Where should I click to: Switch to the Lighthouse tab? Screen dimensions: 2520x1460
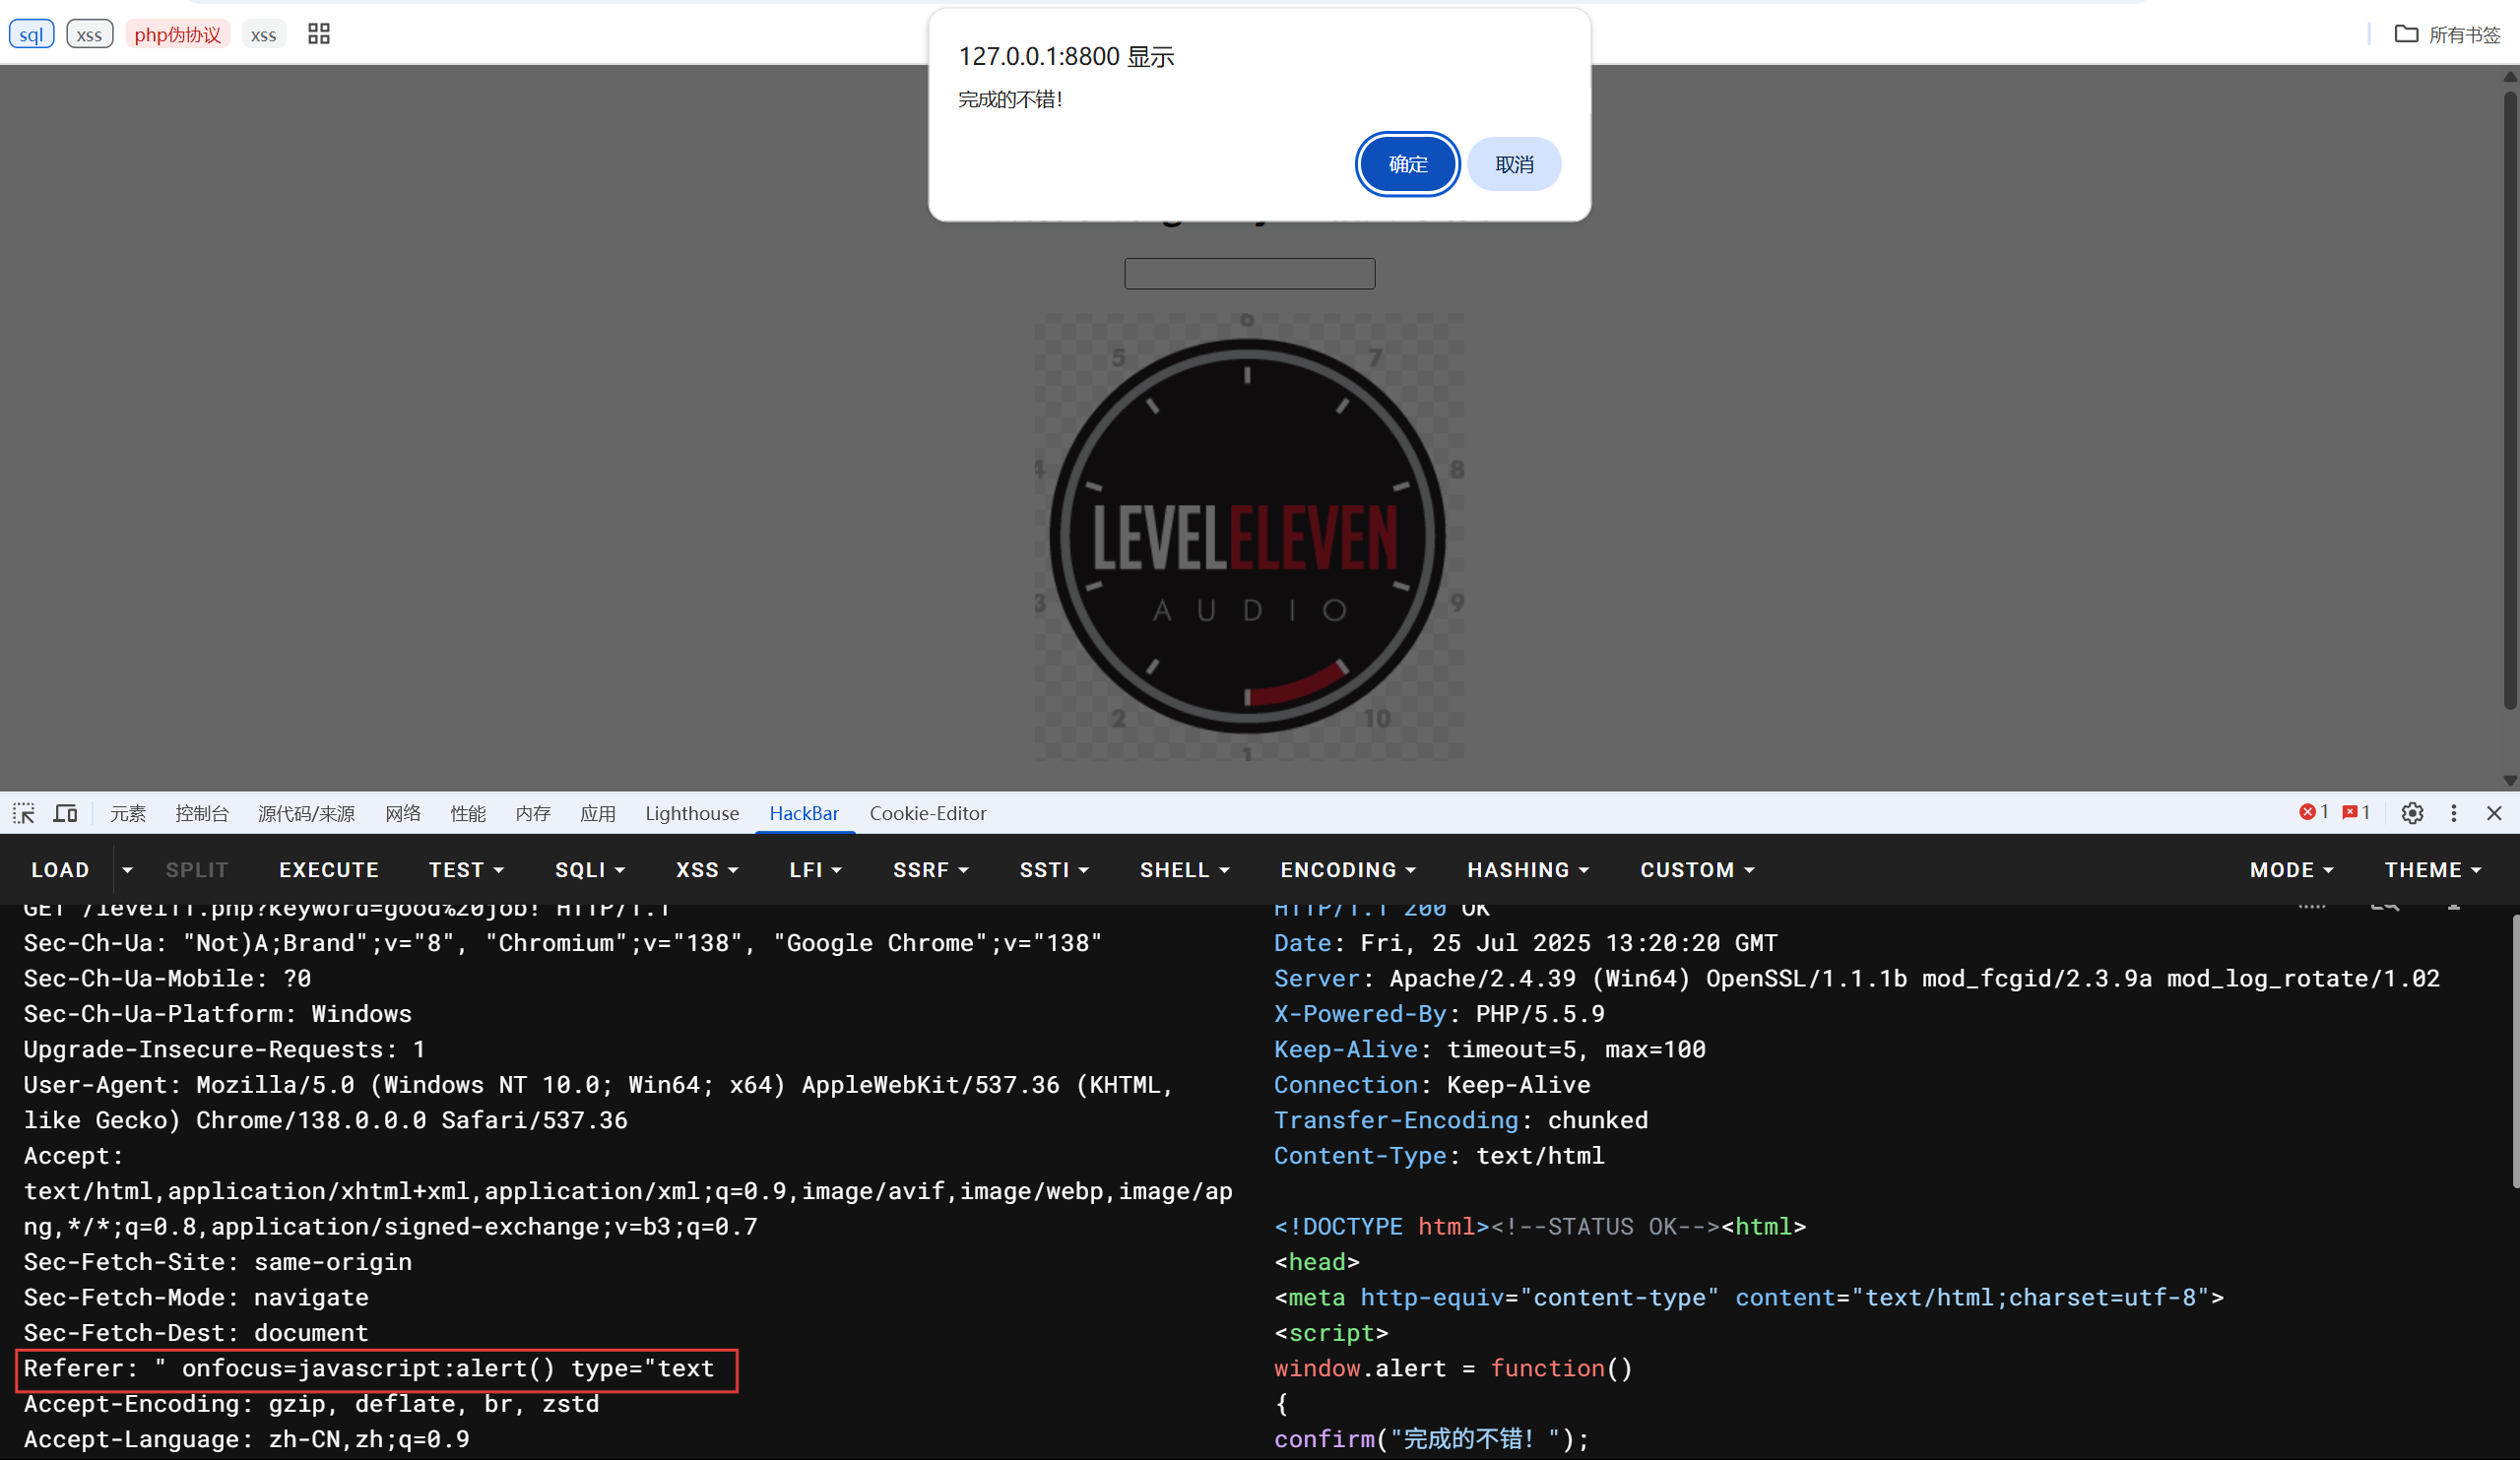point(691,813)
